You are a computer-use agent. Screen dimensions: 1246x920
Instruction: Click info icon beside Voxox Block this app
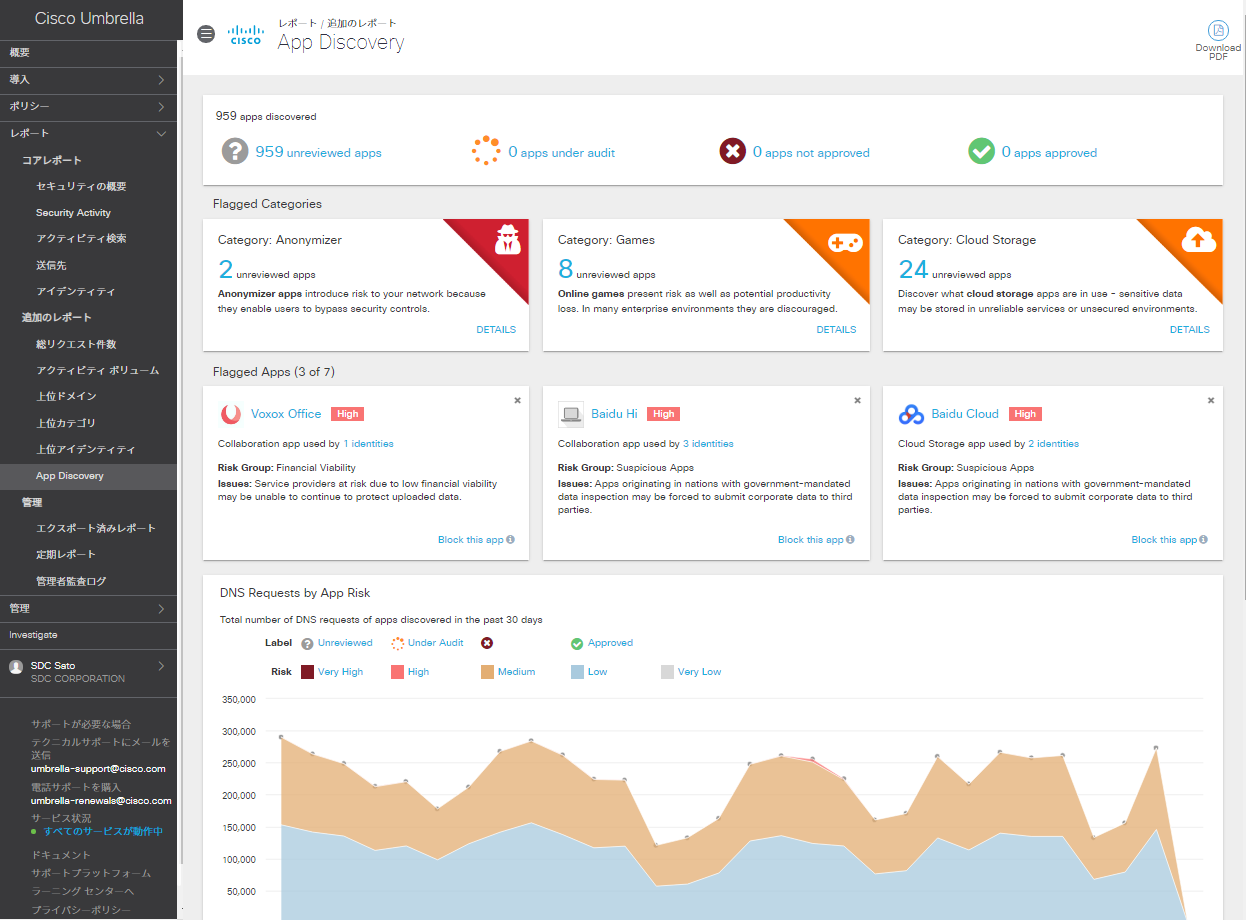tap(511, 540)
